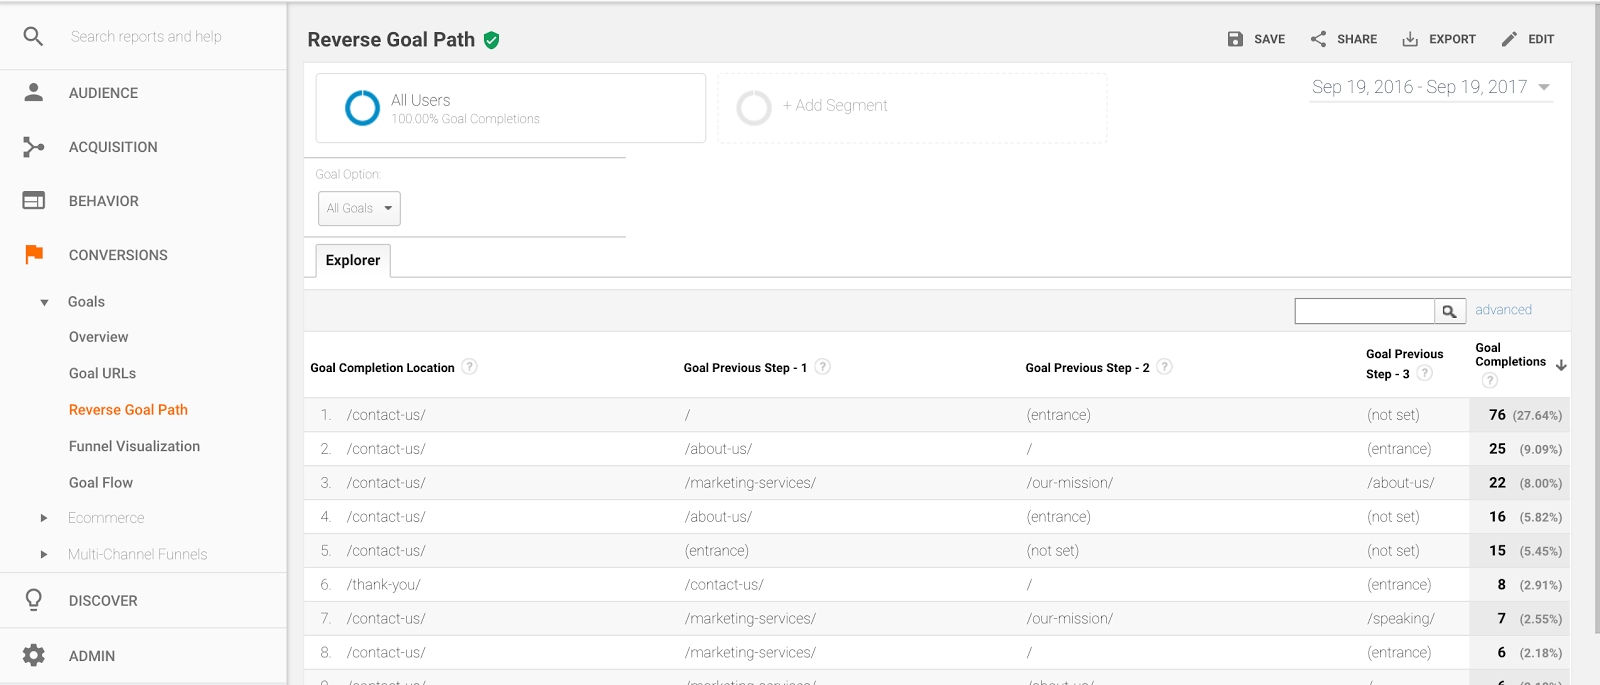The width and height of the screenshot is (1600, 685).
Task: Click the All Users segment label
Action: [x=420, y=100]
